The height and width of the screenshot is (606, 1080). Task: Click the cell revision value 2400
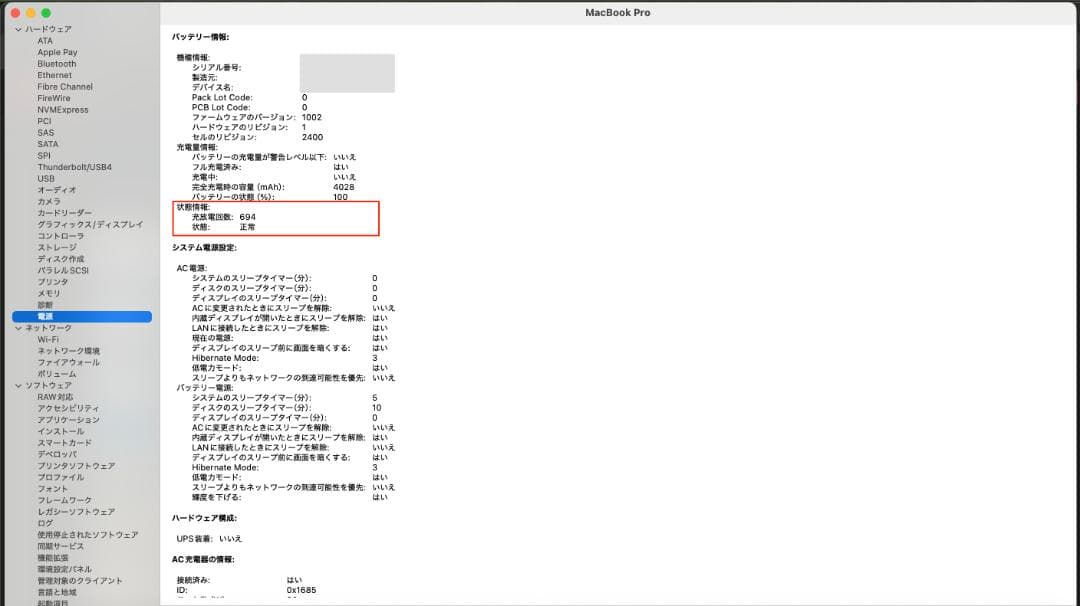pyautogui.click(x=312, y=138)
